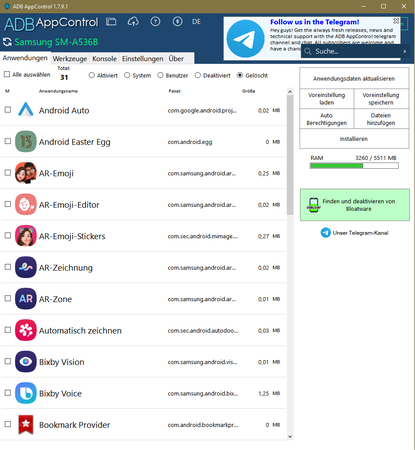Click the dollar donate icon in header

tap(177, 22)
